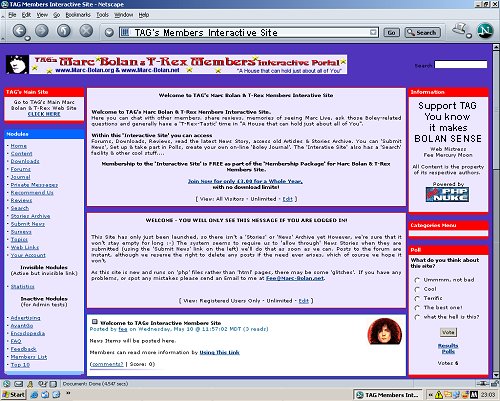View poll Results link
This screenshot has width=500, height=401.
tap(448, 346)
